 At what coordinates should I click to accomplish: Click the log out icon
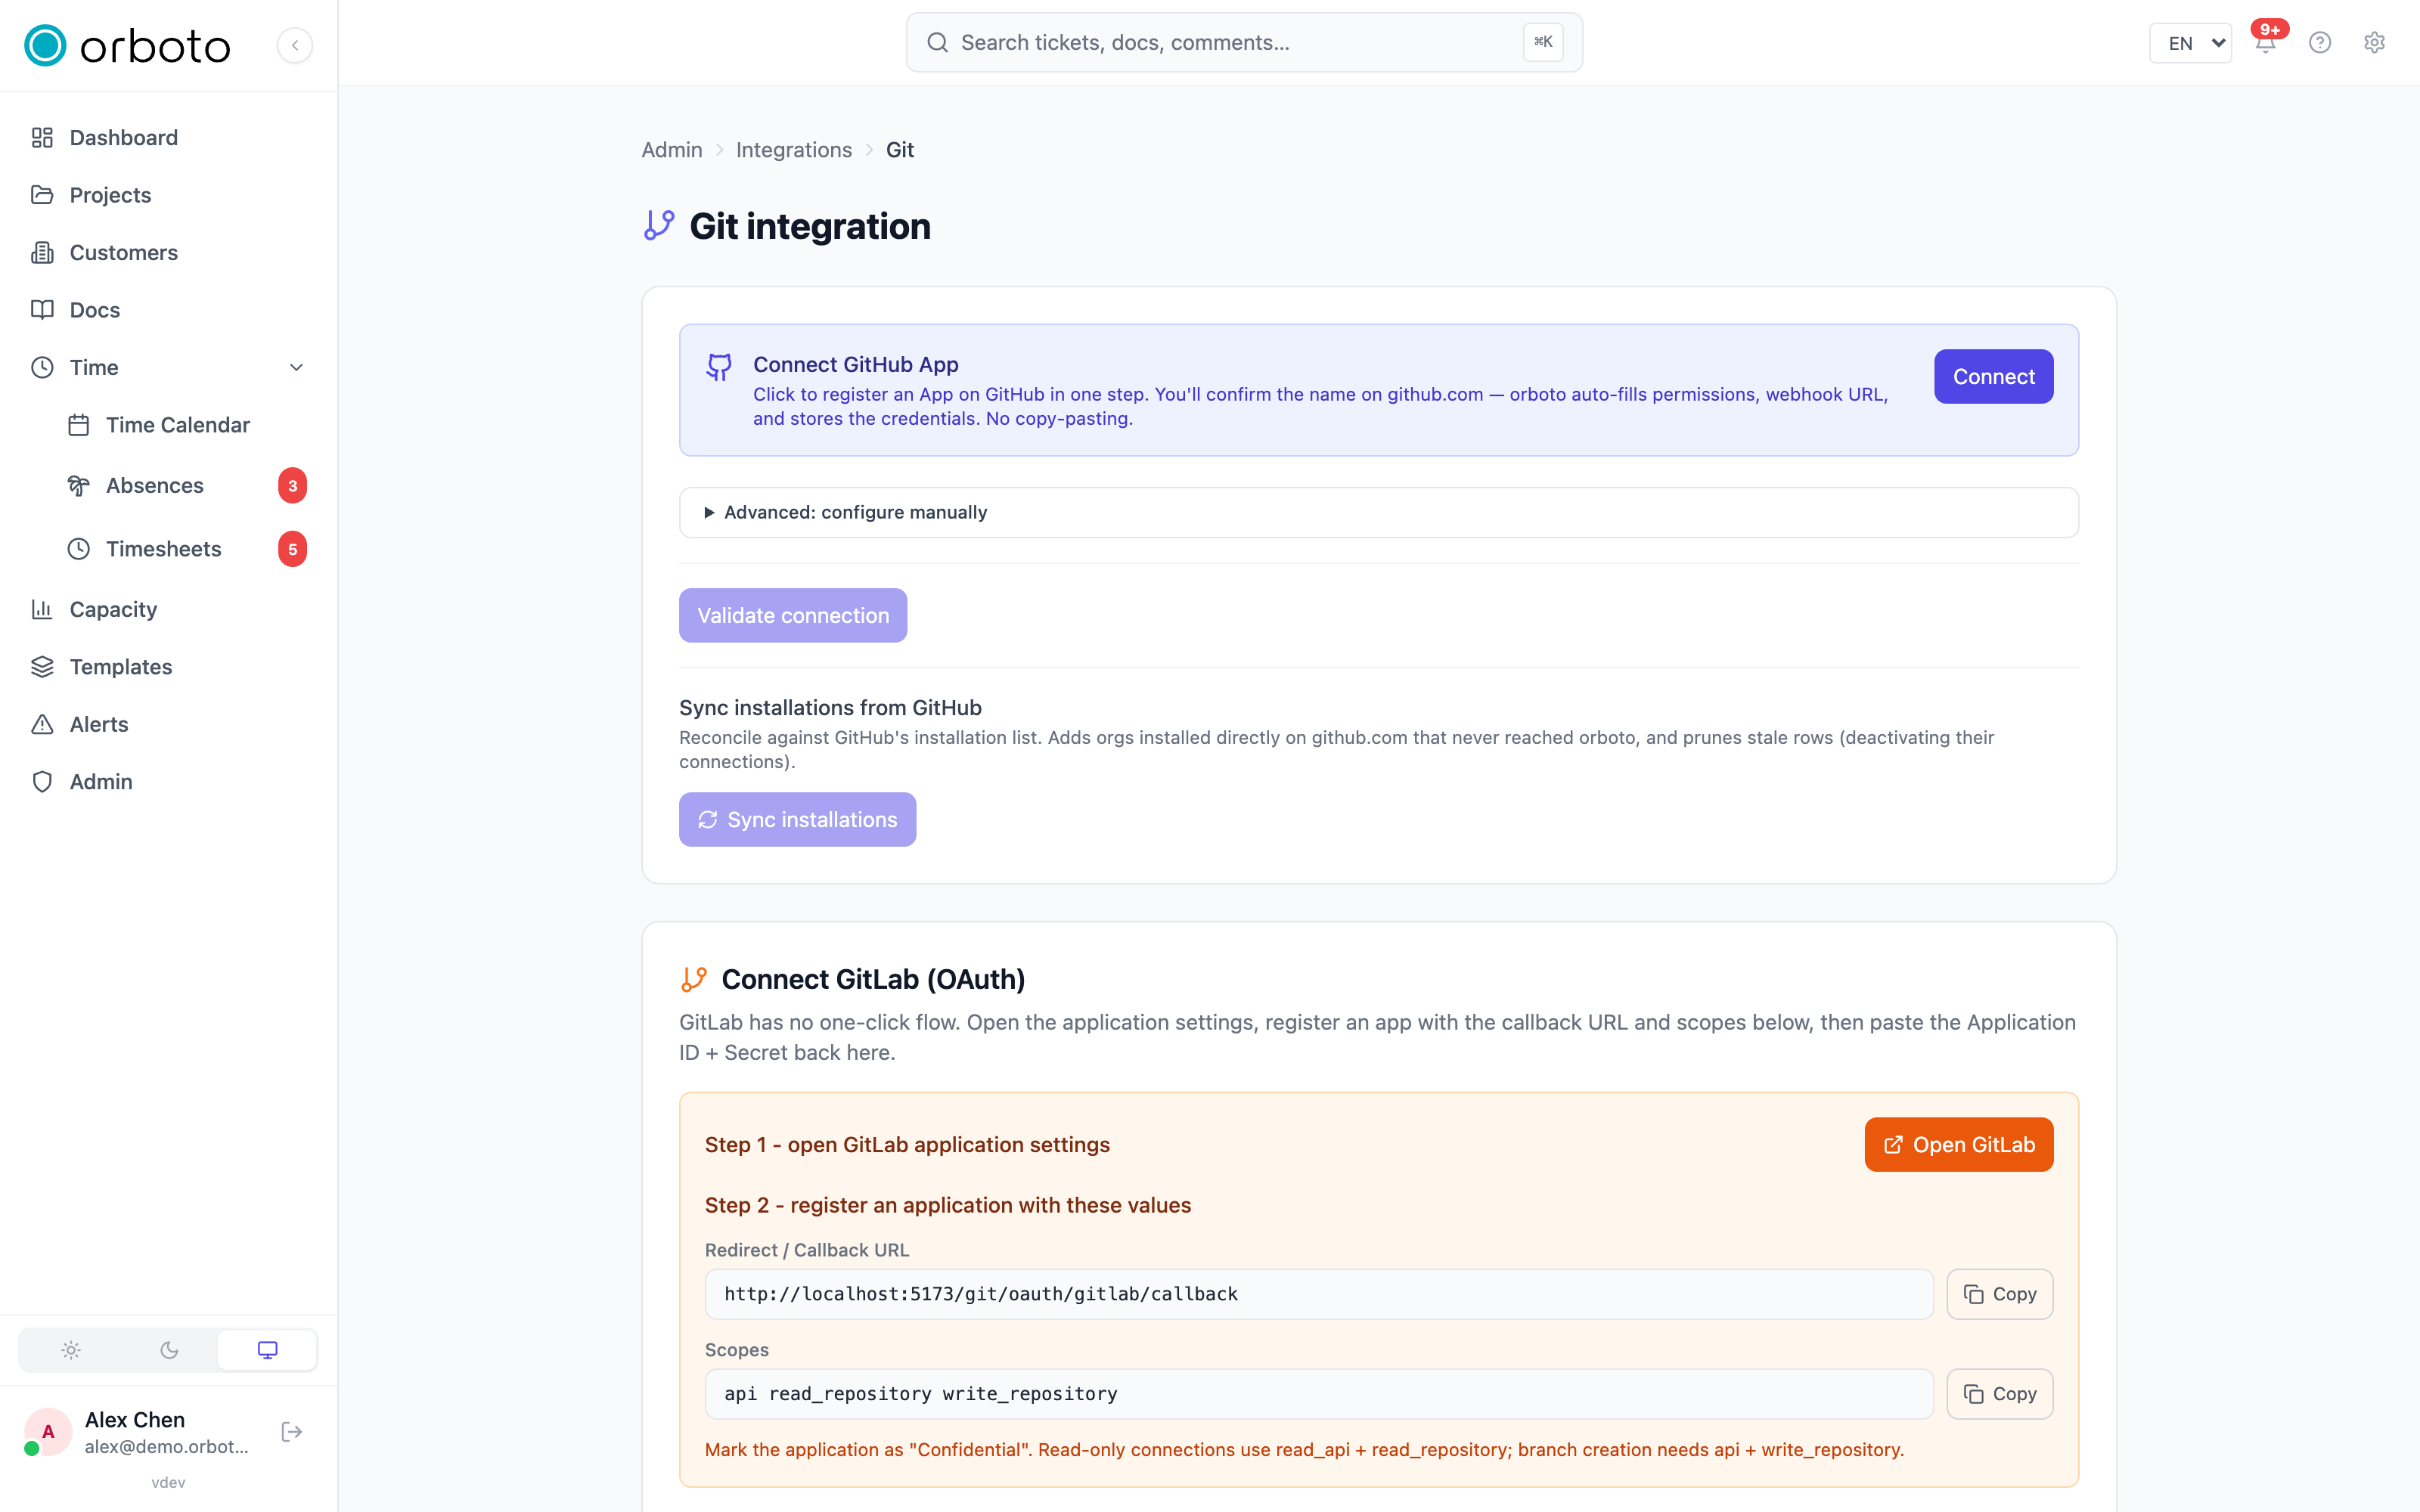click(x=292, y=1432)
